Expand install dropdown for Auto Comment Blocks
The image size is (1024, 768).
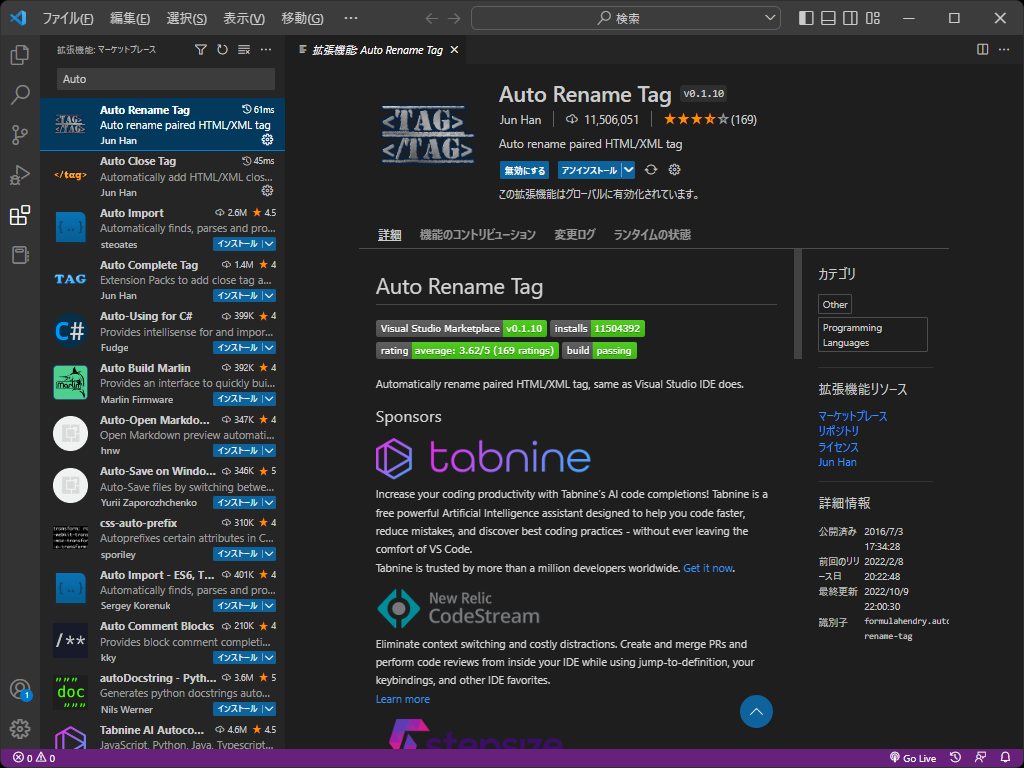269,658
